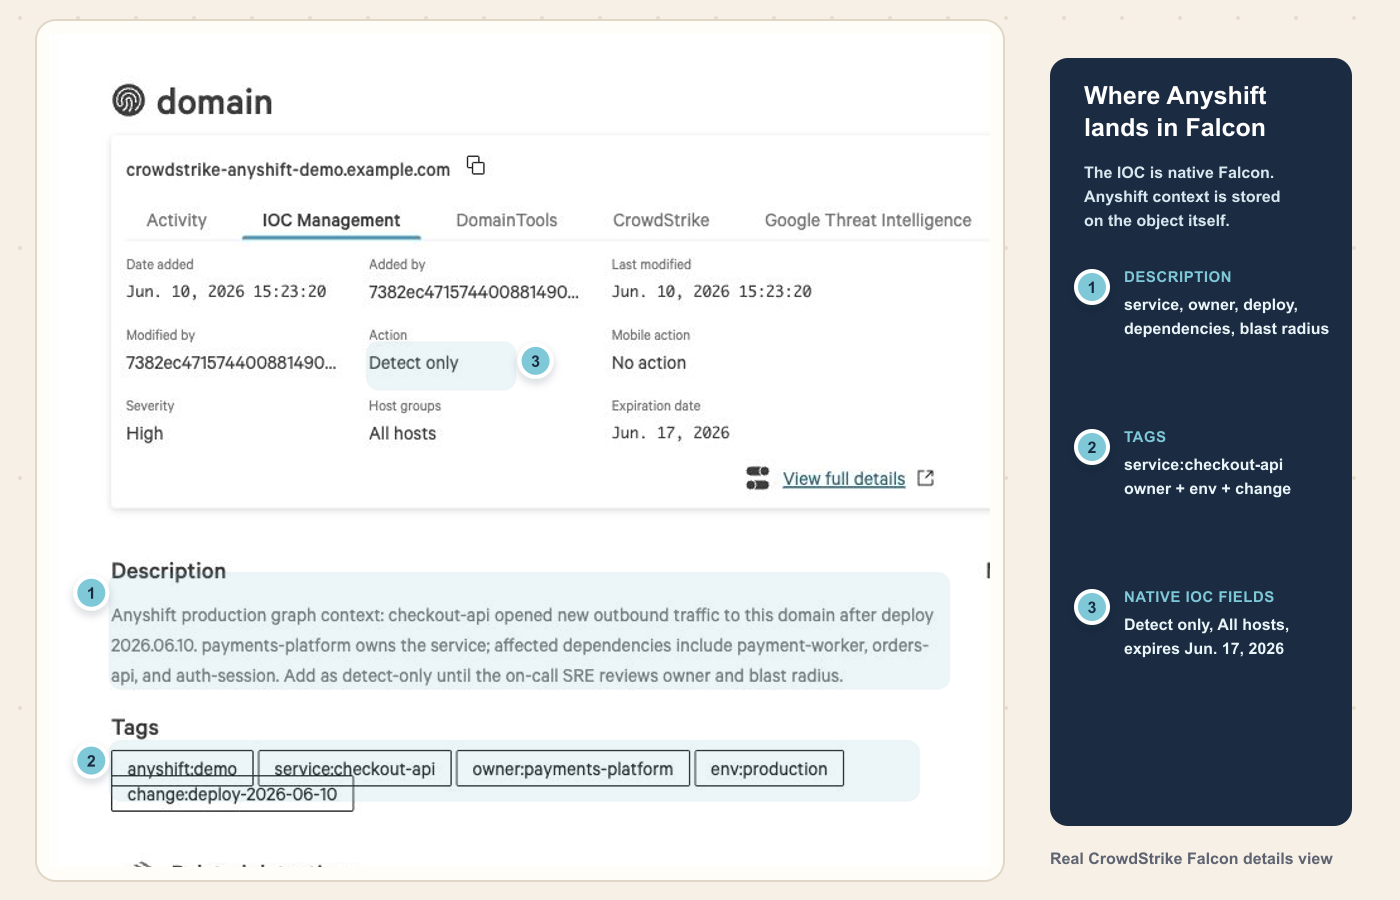This screenshot has height=900, width=1400.
Task: Click the Tags heading
Action: (135, 727)
